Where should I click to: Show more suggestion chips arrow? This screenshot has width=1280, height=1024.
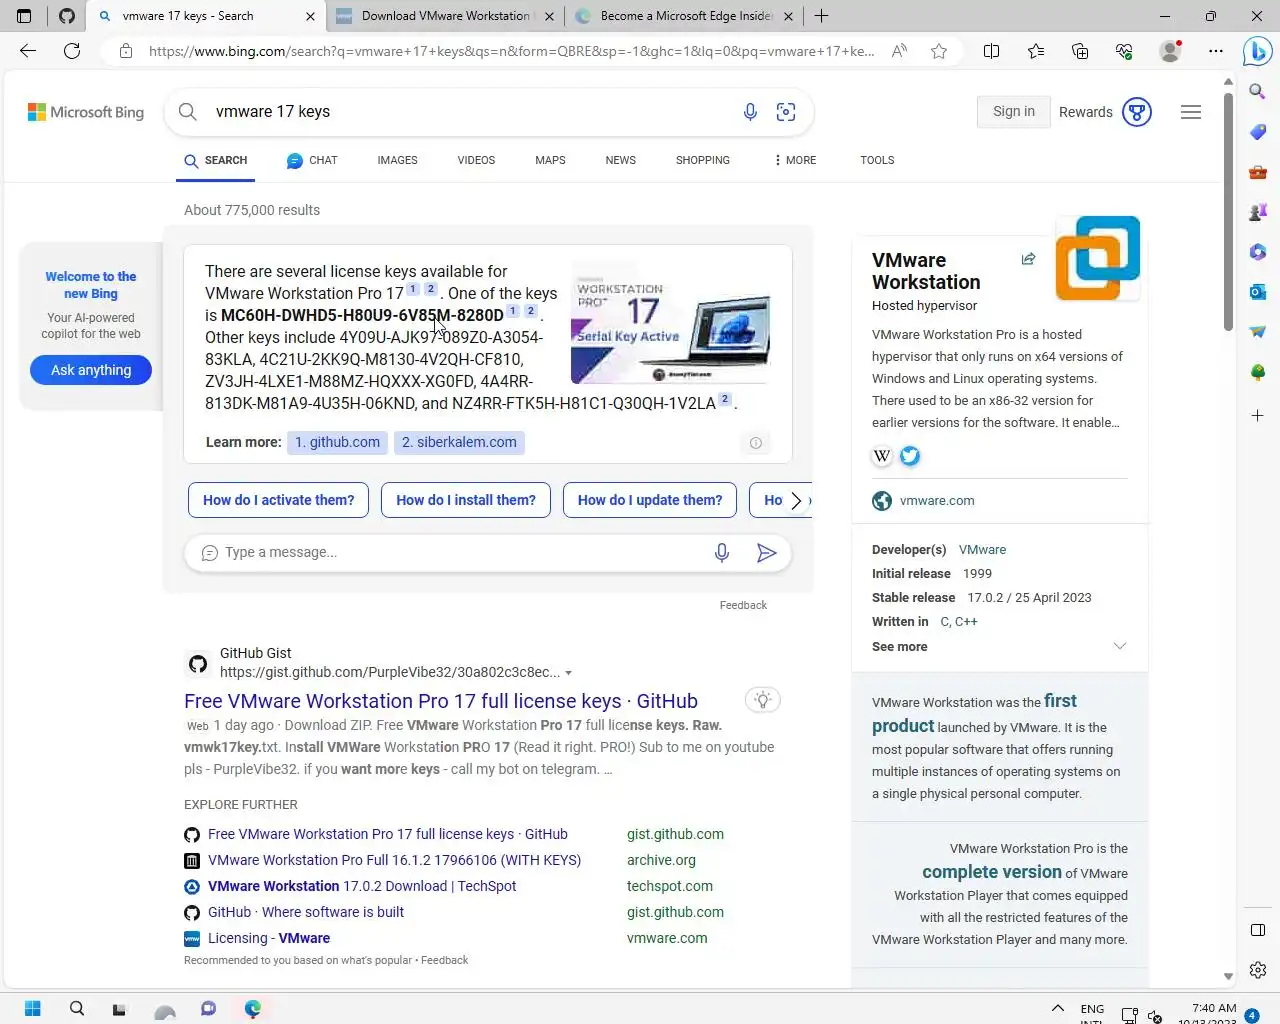tap(796, 500)
